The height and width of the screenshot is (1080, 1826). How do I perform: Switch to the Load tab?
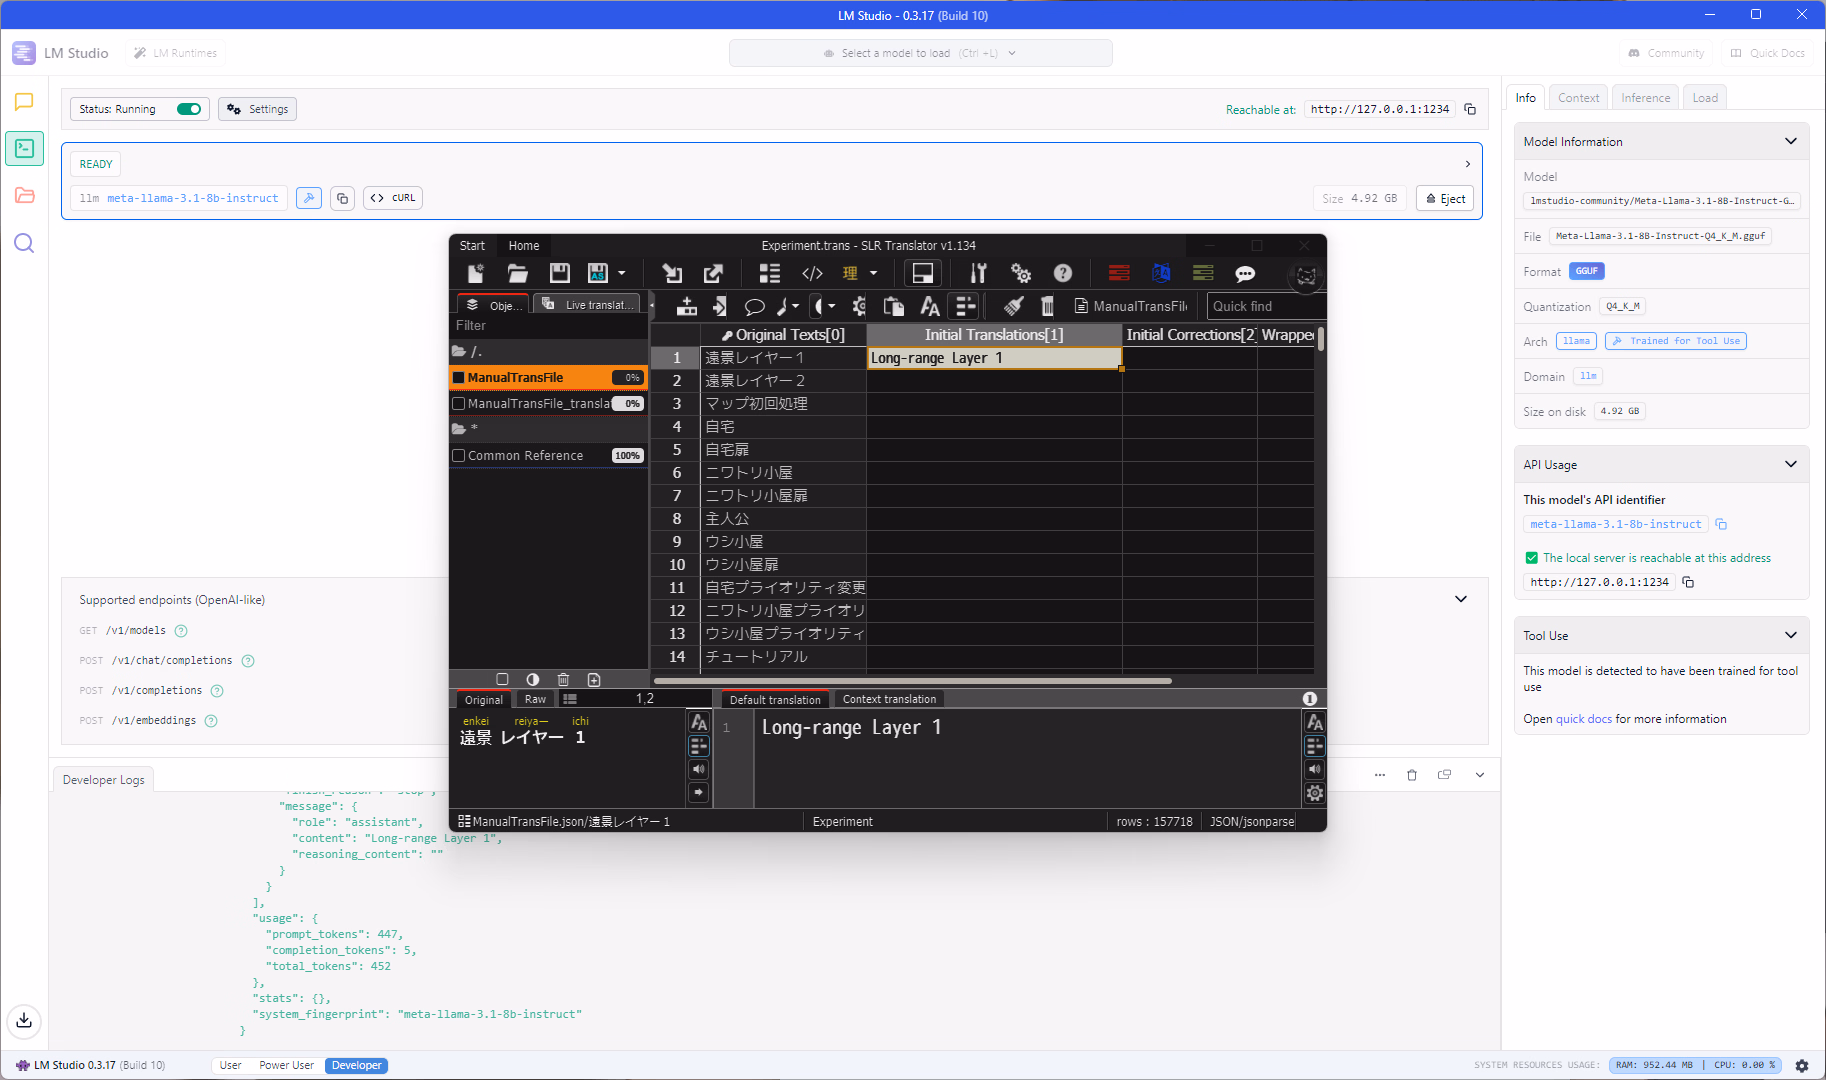(x=1705, y=97)
